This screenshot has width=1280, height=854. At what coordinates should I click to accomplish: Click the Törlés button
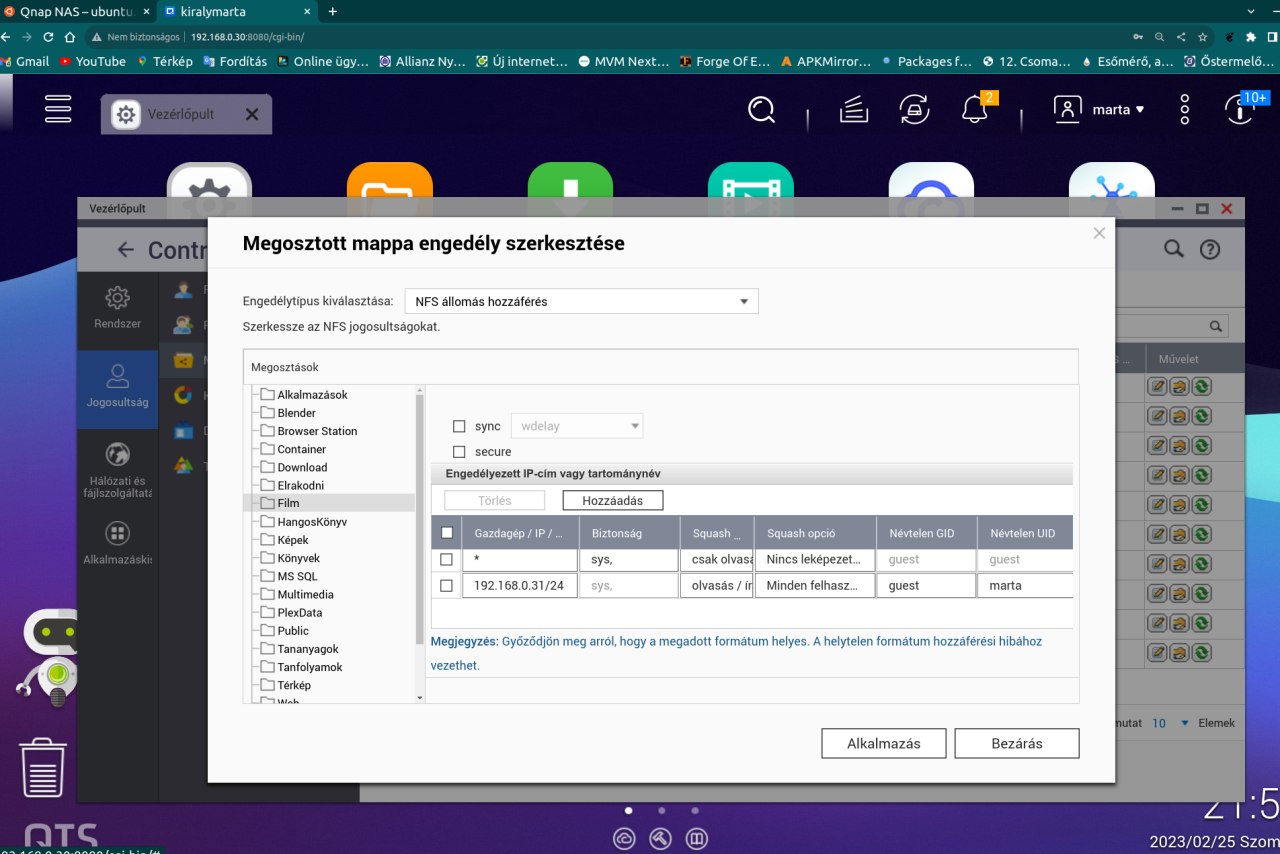point(494,500)
